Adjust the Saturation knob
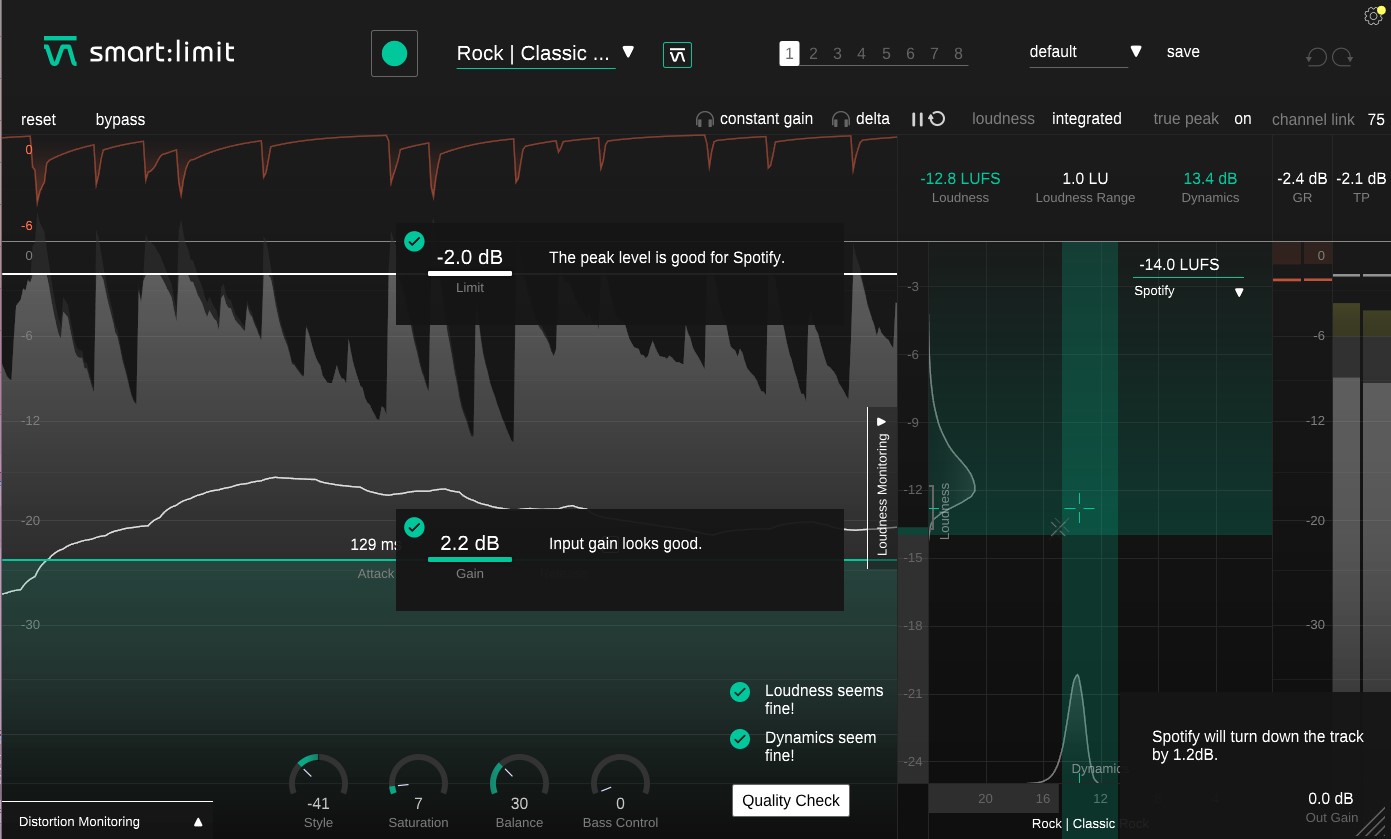The width and height of the screenshot is (1391, 839). click(418, 777)
